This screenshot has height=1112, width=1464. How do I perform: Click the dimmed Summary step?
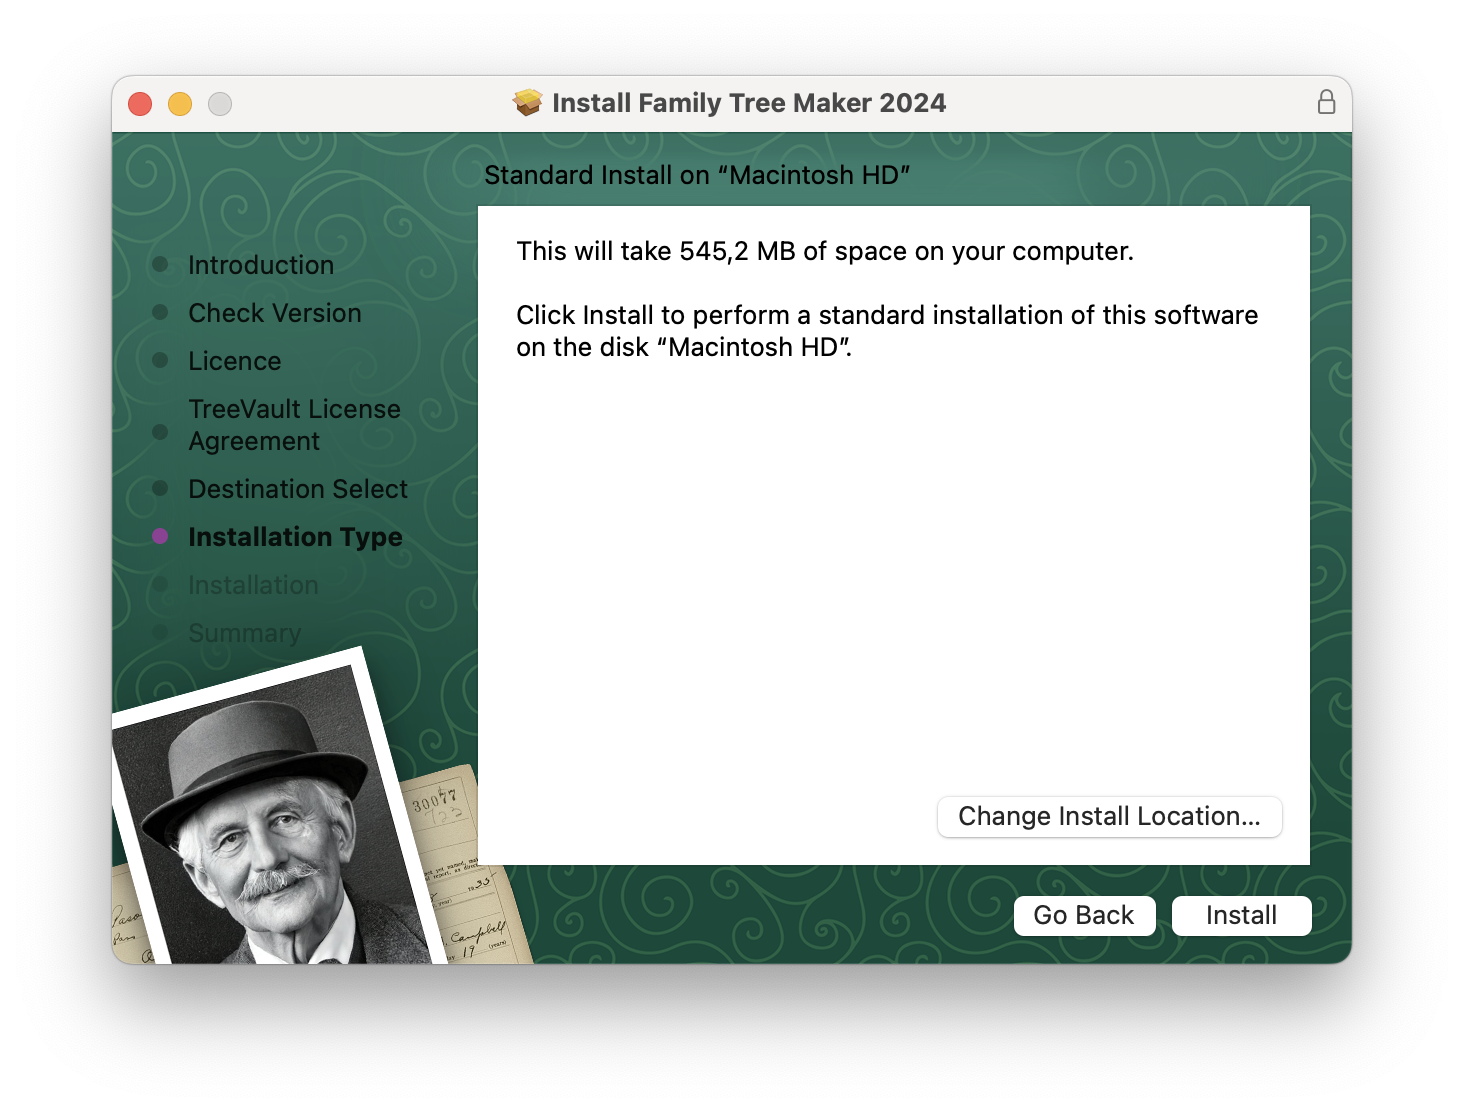click(x=245, y=633)
